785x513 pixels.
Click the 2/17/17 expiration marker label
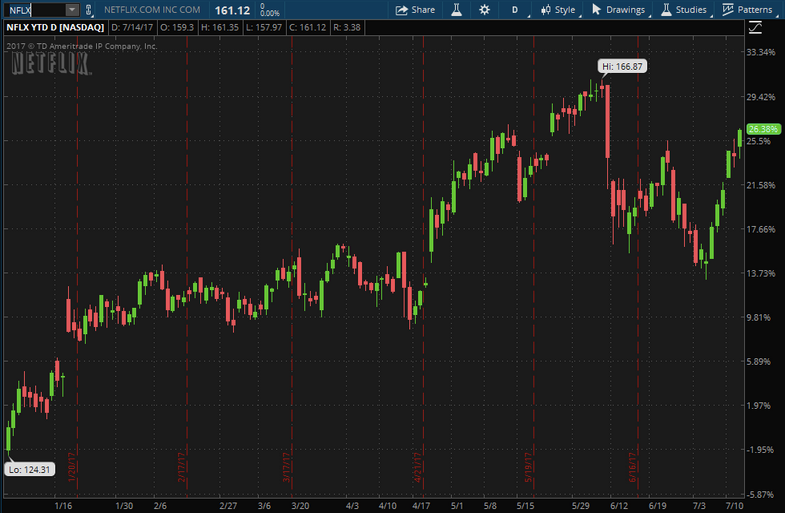click(x=181, y=467)
